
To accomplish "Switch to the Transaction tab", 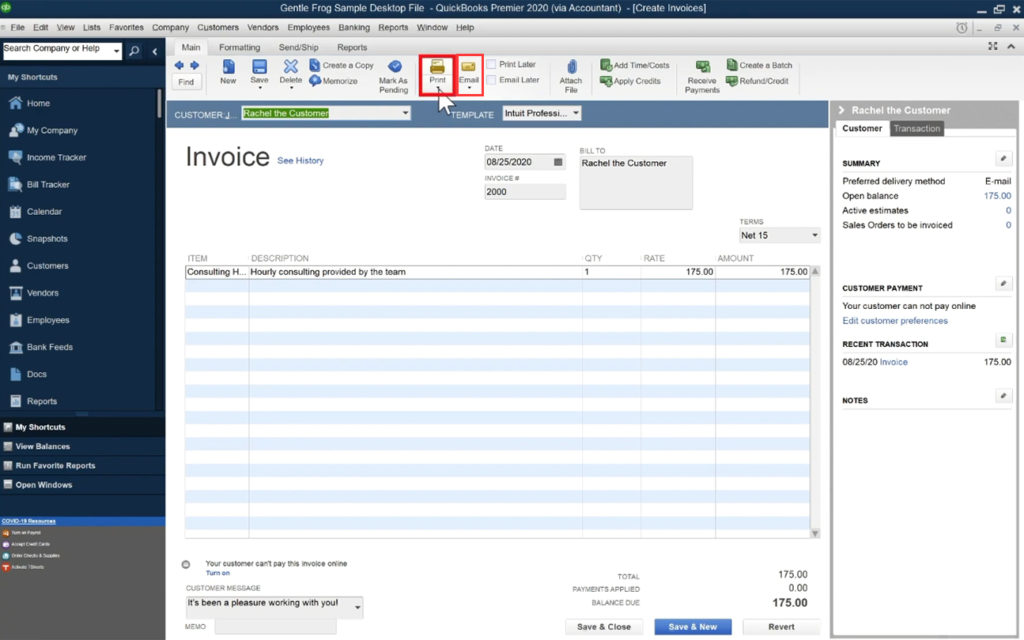I will 917,129.
